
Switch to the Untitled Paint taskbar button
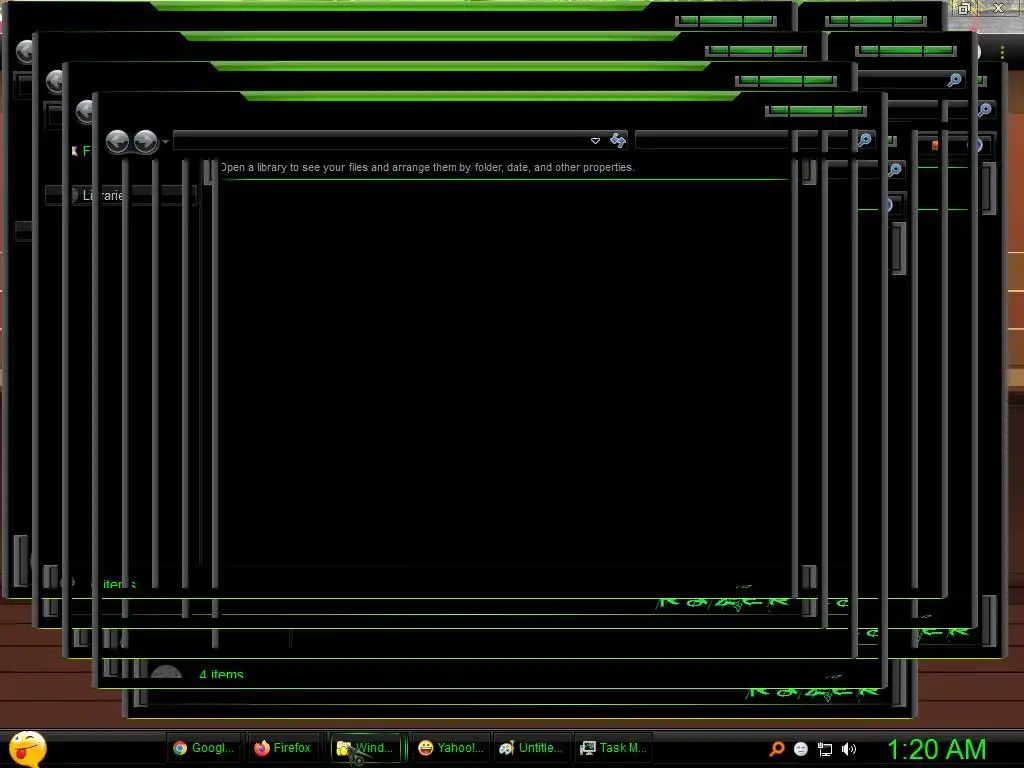[531, 748]
